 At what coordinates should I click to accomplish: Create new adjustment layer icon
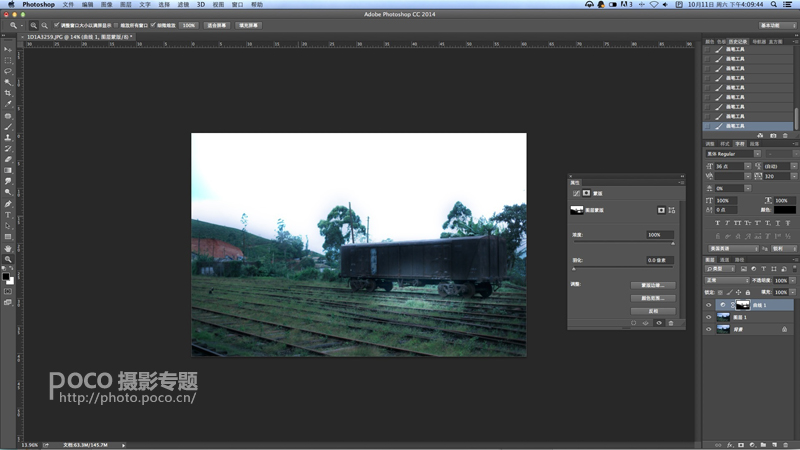752,445
